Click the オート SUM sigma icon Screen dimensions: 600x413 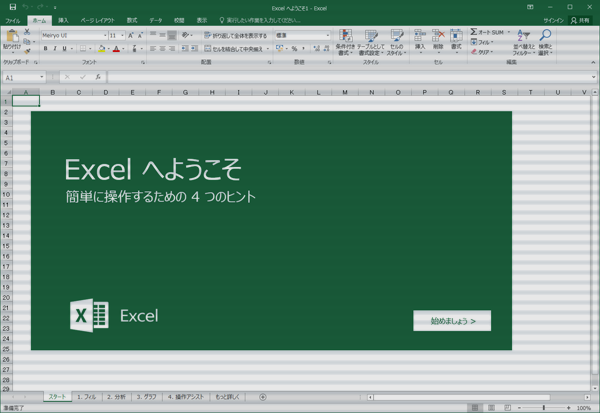coord(474,32)
